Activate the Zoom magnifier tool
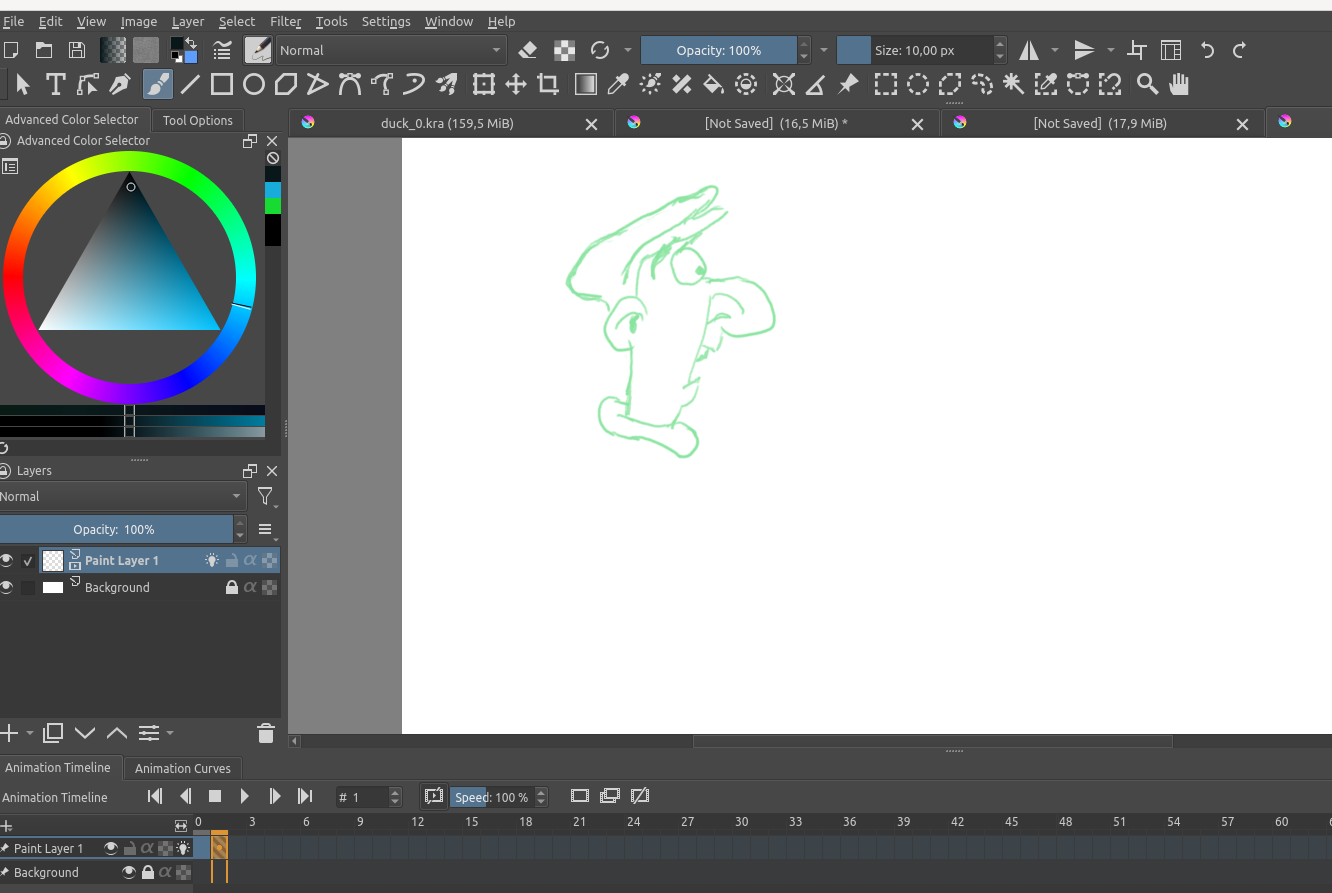This screenshot has width=1332, height=893. click(x=1148, y=85)
